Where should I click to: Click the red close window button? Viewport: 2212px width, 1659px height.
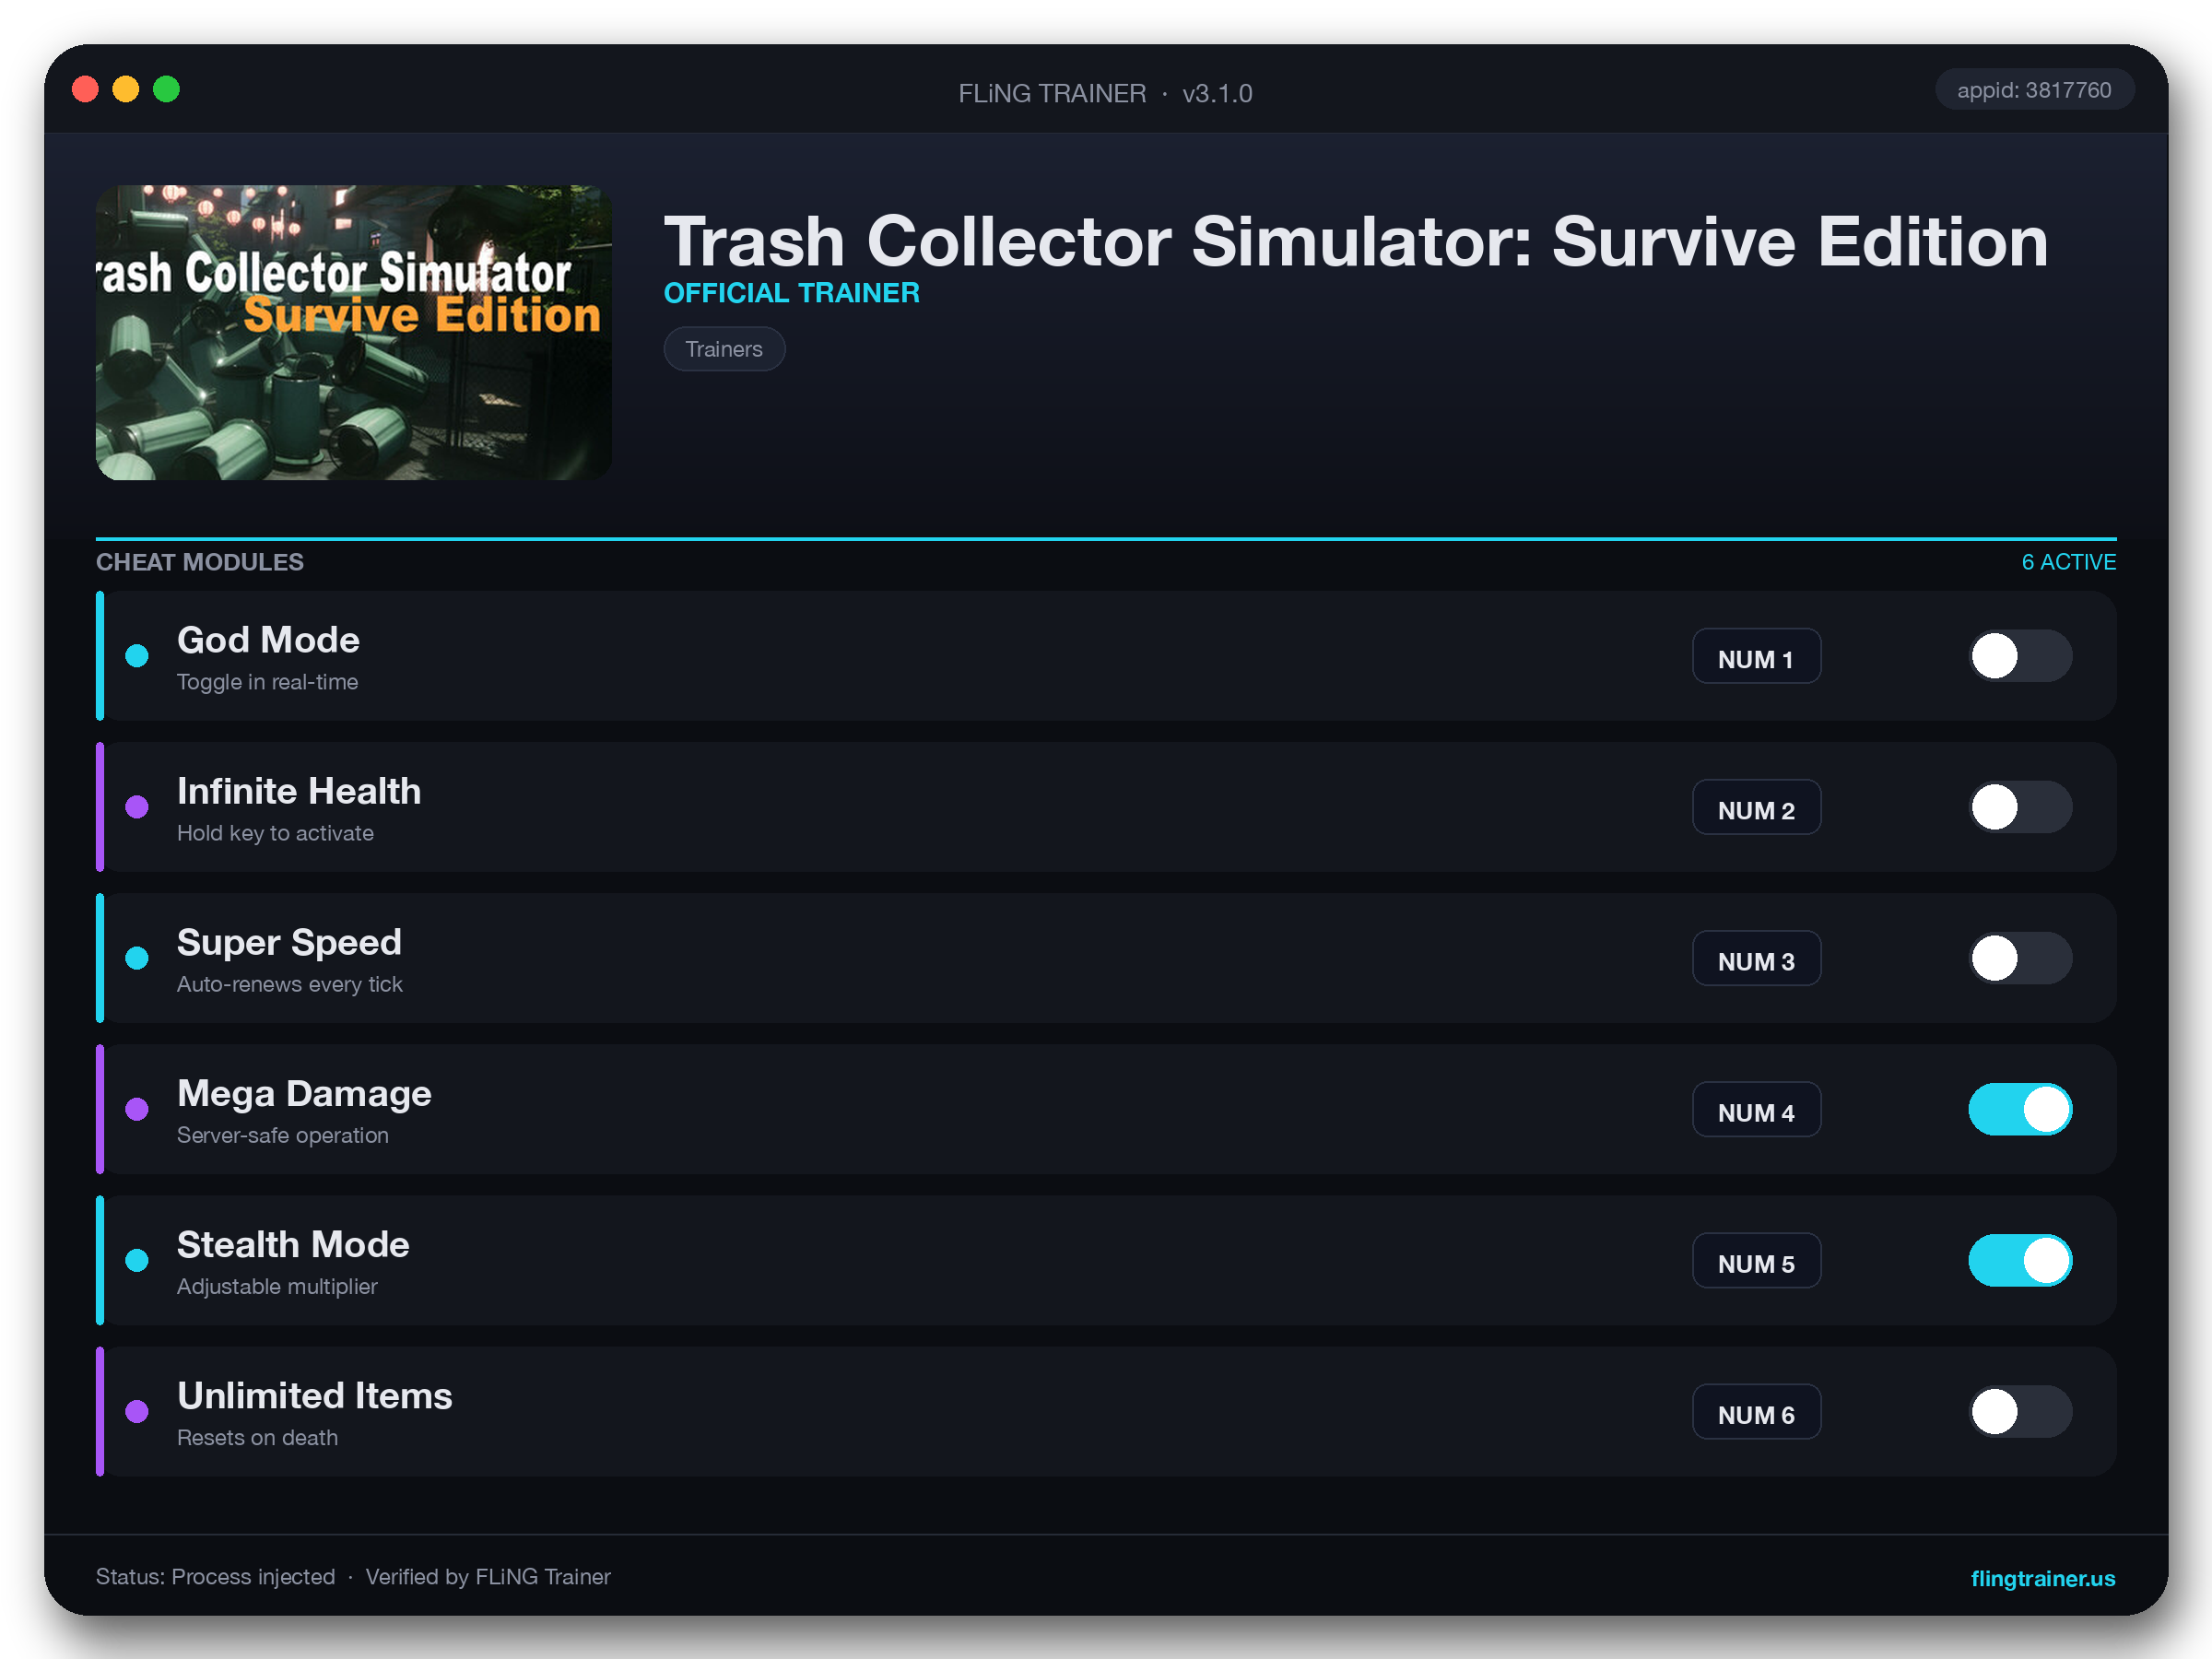pos(86,90)
